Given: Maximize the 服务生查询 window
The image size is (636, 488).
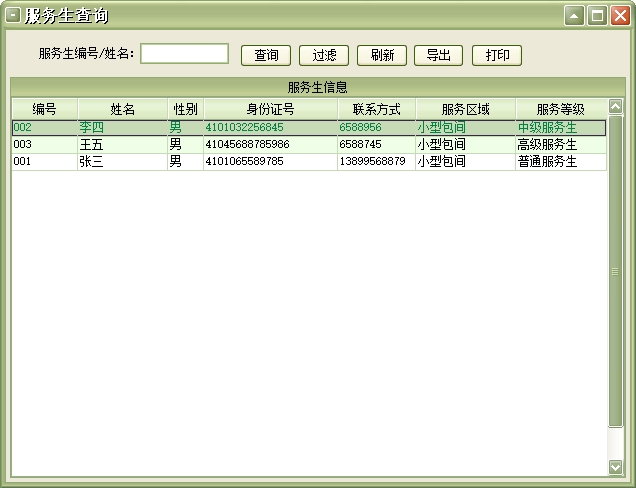Looking at the screenshot, I should coord(597,16).
